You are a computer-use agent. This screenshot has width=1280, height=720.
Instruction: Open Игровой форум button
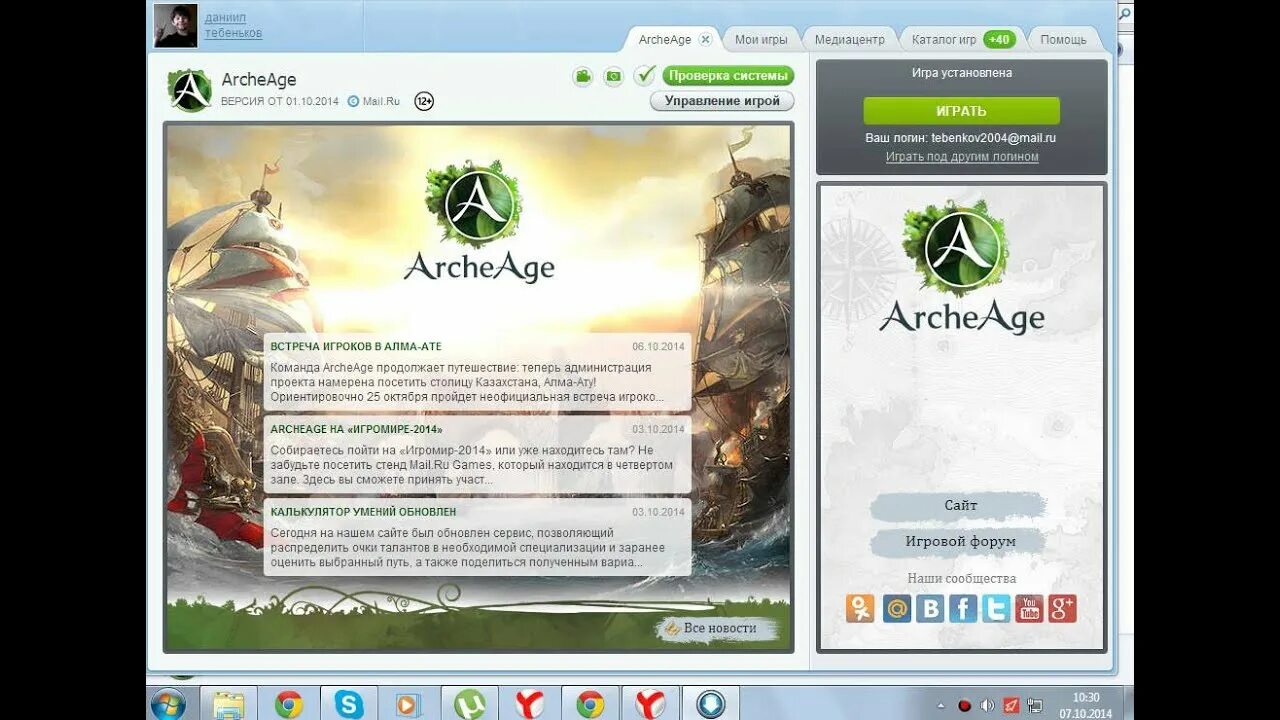pyautogui.click(x=961, y=542)
